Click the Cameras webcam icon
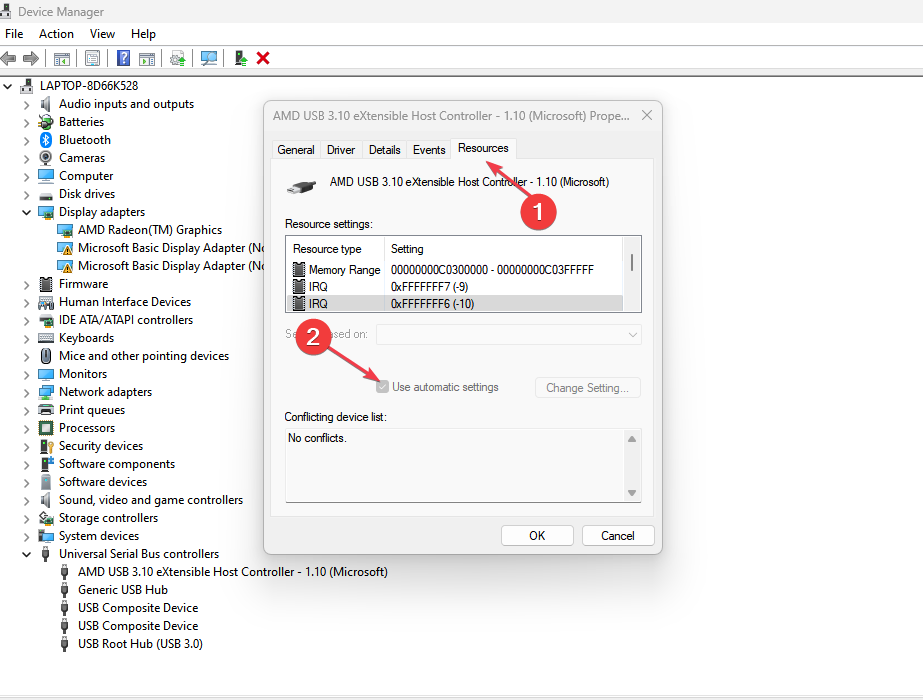The width and height of the screenshot is (923, 700). [x=46, y=158]
